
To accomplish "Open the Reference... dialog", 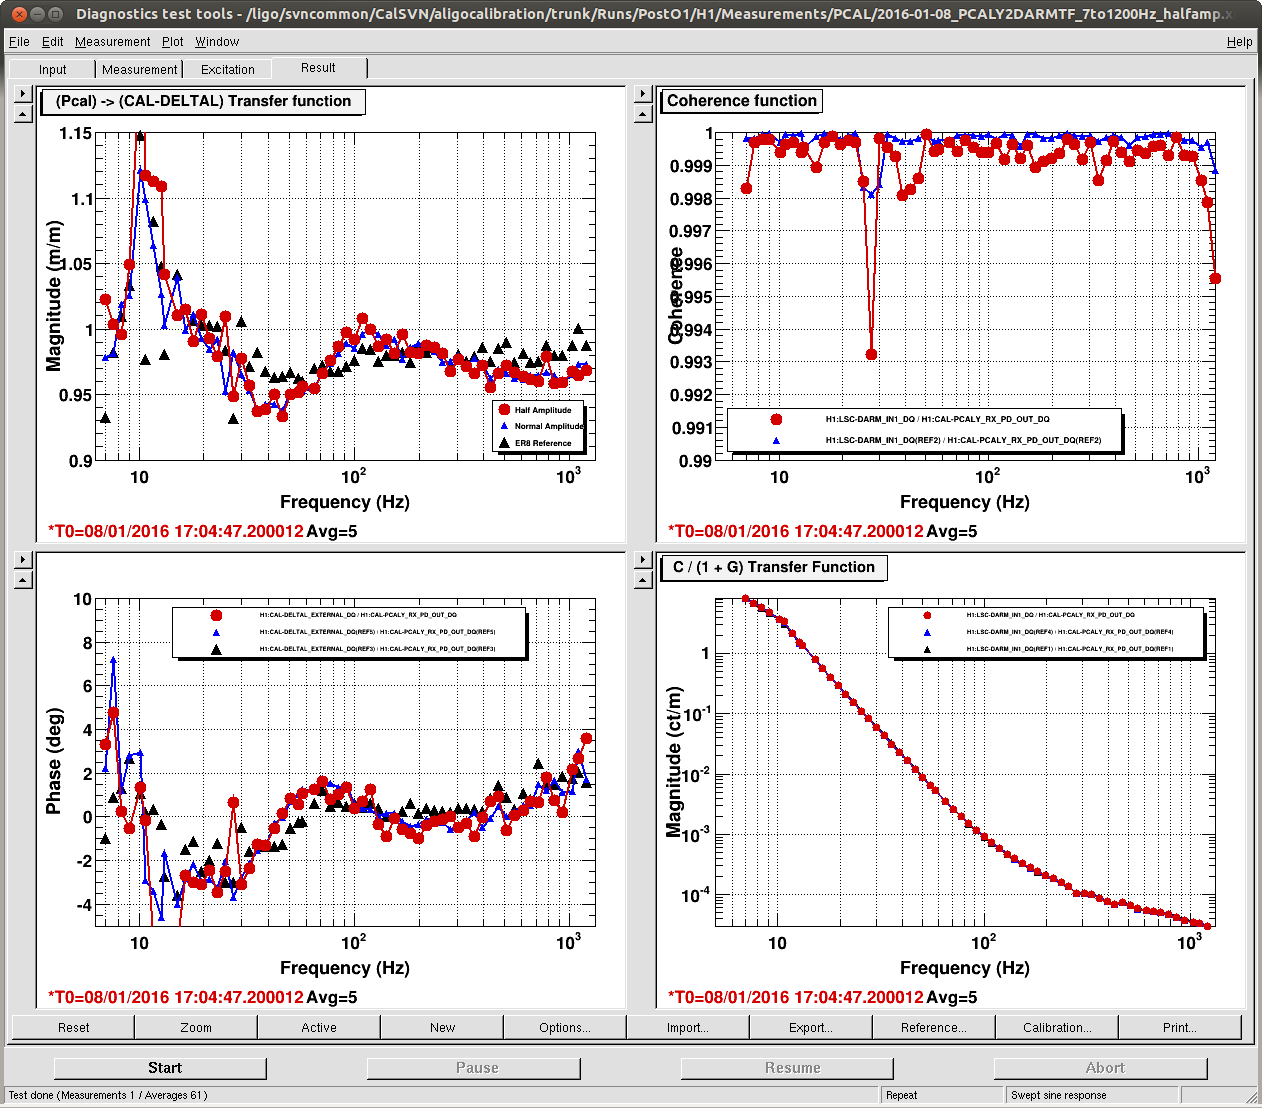I will click(934, 1027).
